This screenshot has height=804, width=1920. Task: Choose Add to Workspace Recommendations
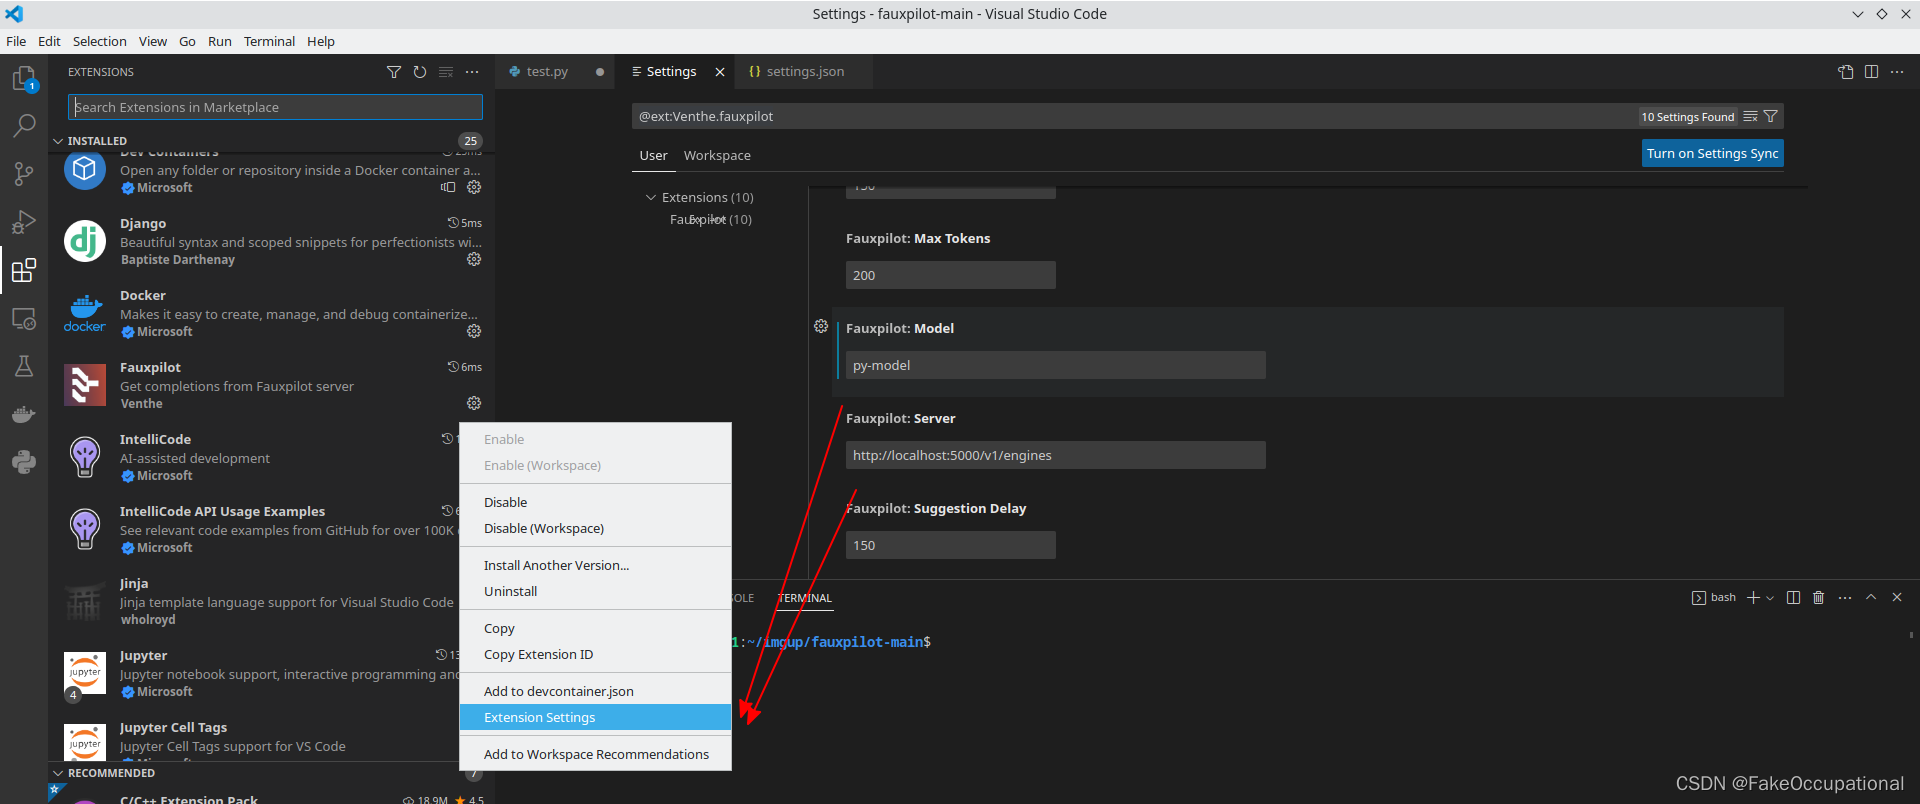coord(595,754)
